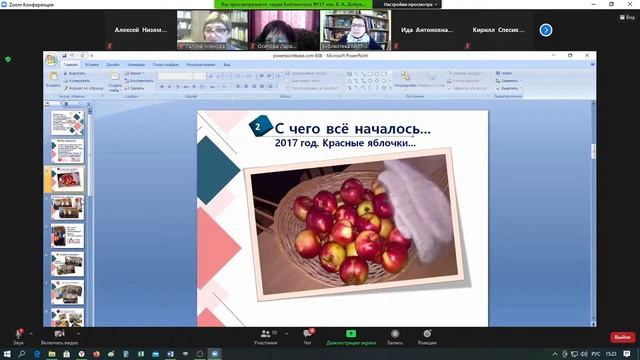Screen dimensions: 640x360
Task: Click the center text alignment icon
Action: [246, 87]
